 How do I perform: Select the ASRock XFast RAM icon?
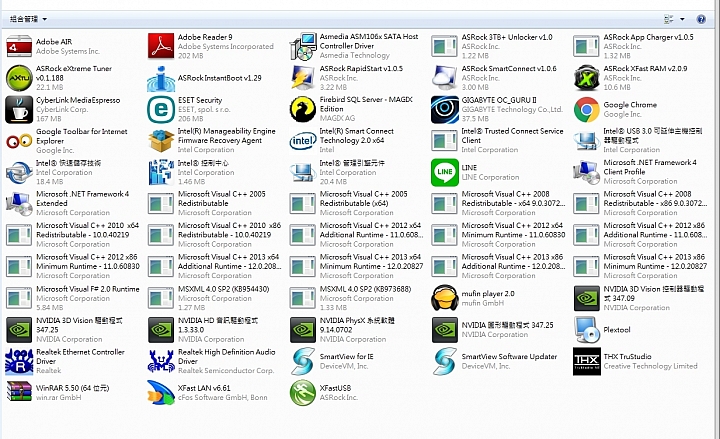(586, 78)
